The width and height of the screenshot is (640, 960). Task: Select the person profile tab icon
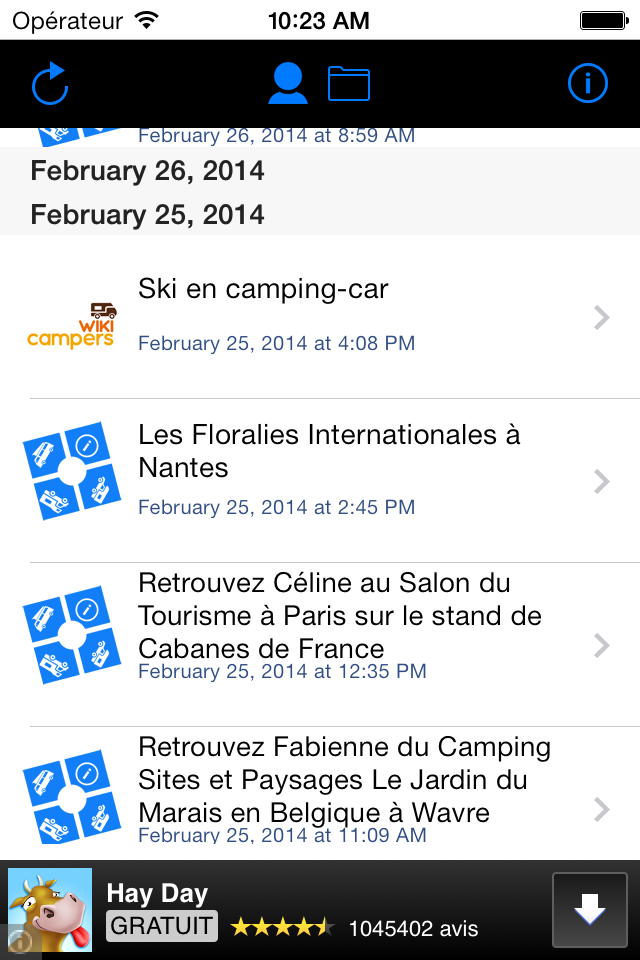[x=288, y=84]
